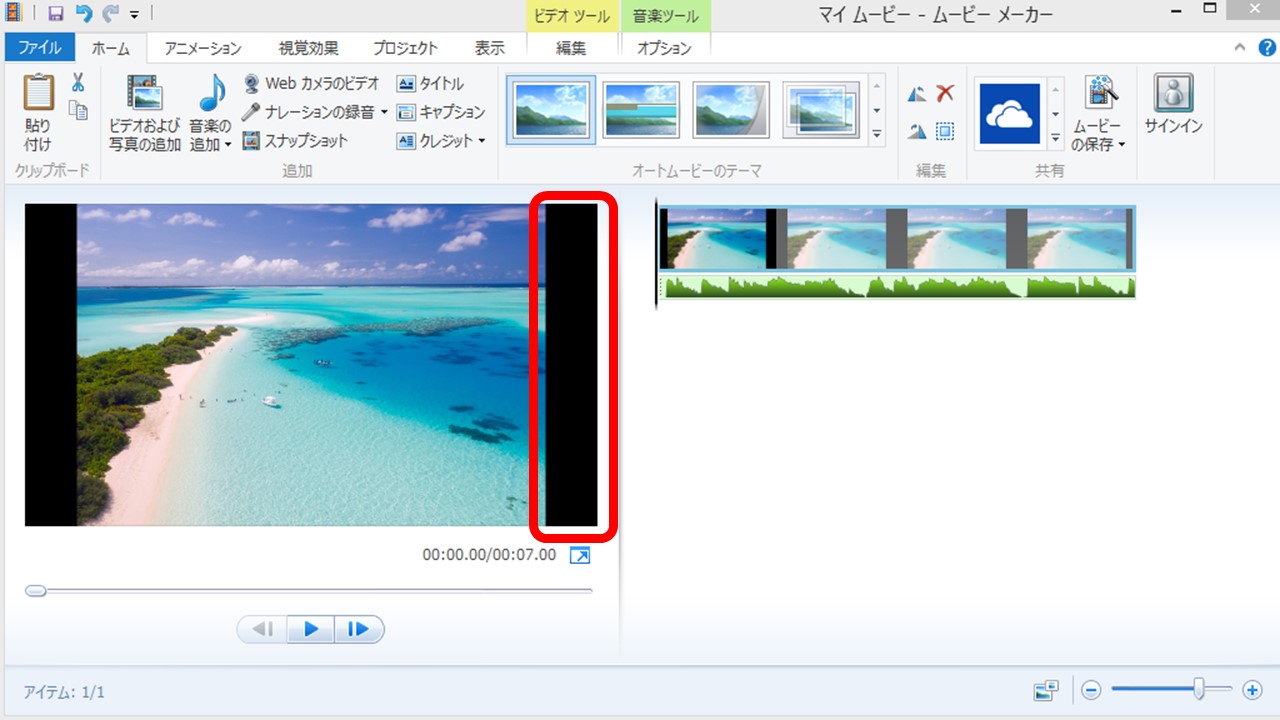Expand the Credits dropdown arrow
The height and width of the screenshot is (720, 1280).
point(481,141)
